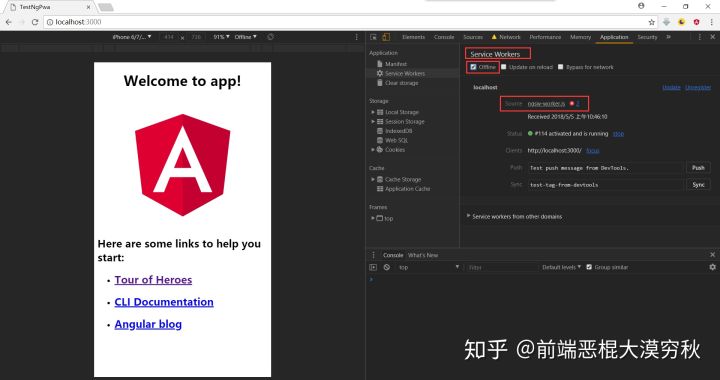Viewport: 720px width, 380px height.
Task: Open CLI Documentation link
Action: [164, 302]
